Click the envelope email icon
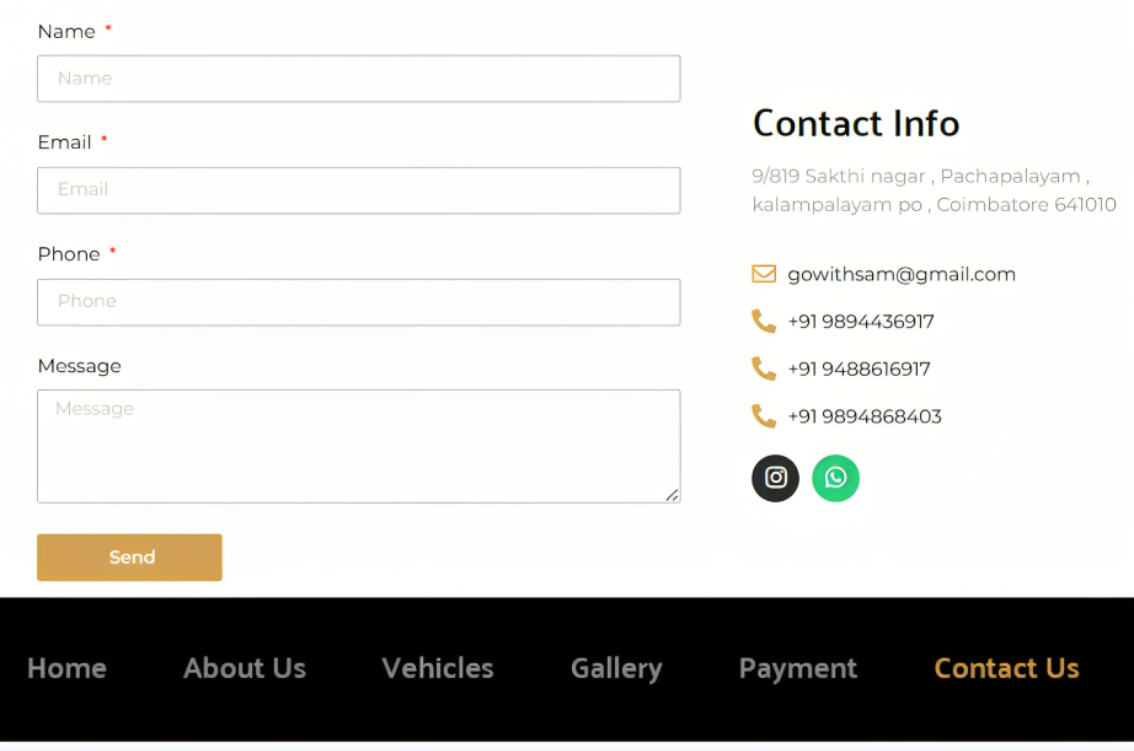Image resolution: width=1134 pixels, height=751 pixels. pos(764,274)
